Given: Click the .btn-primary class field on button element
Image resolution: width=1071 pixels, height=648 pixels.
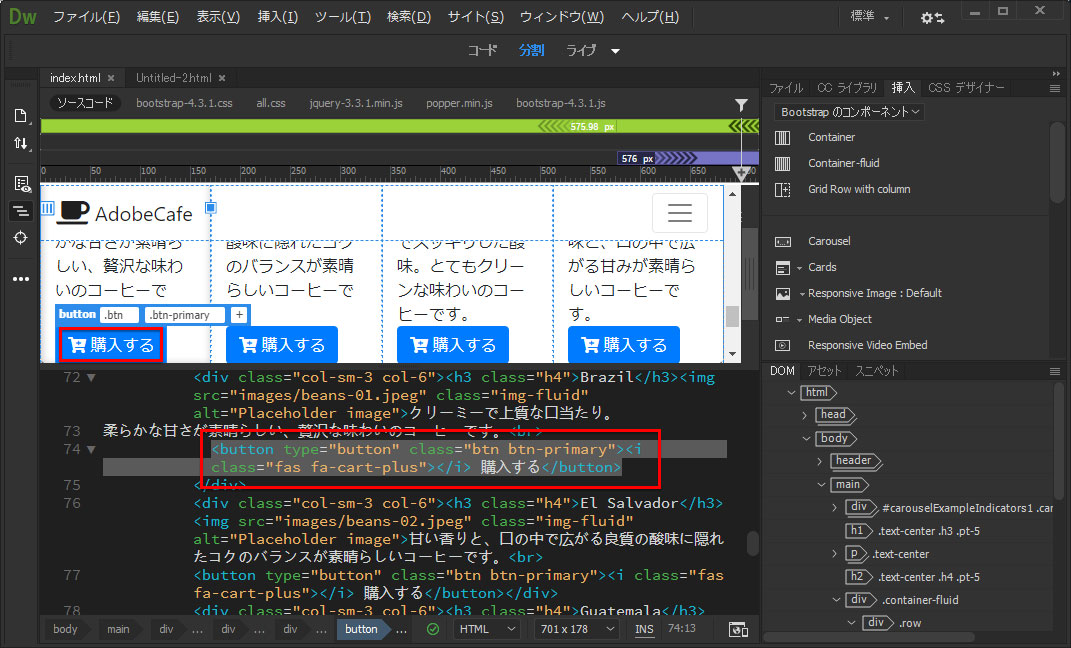Looking at the screenshot, I should point(184,315).
